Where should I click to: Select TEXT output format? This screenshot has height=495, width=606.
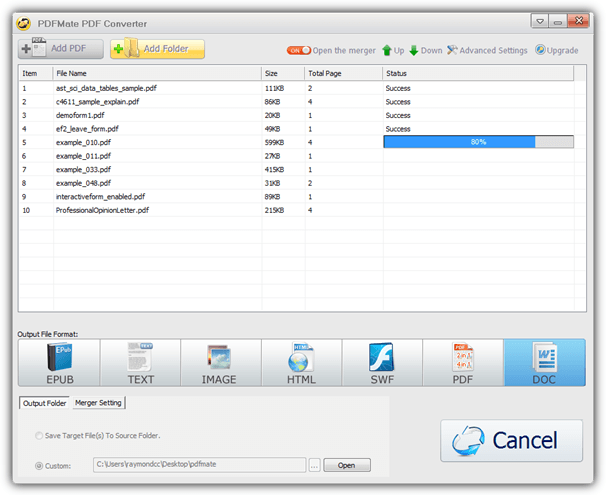[x=140, y=362]
